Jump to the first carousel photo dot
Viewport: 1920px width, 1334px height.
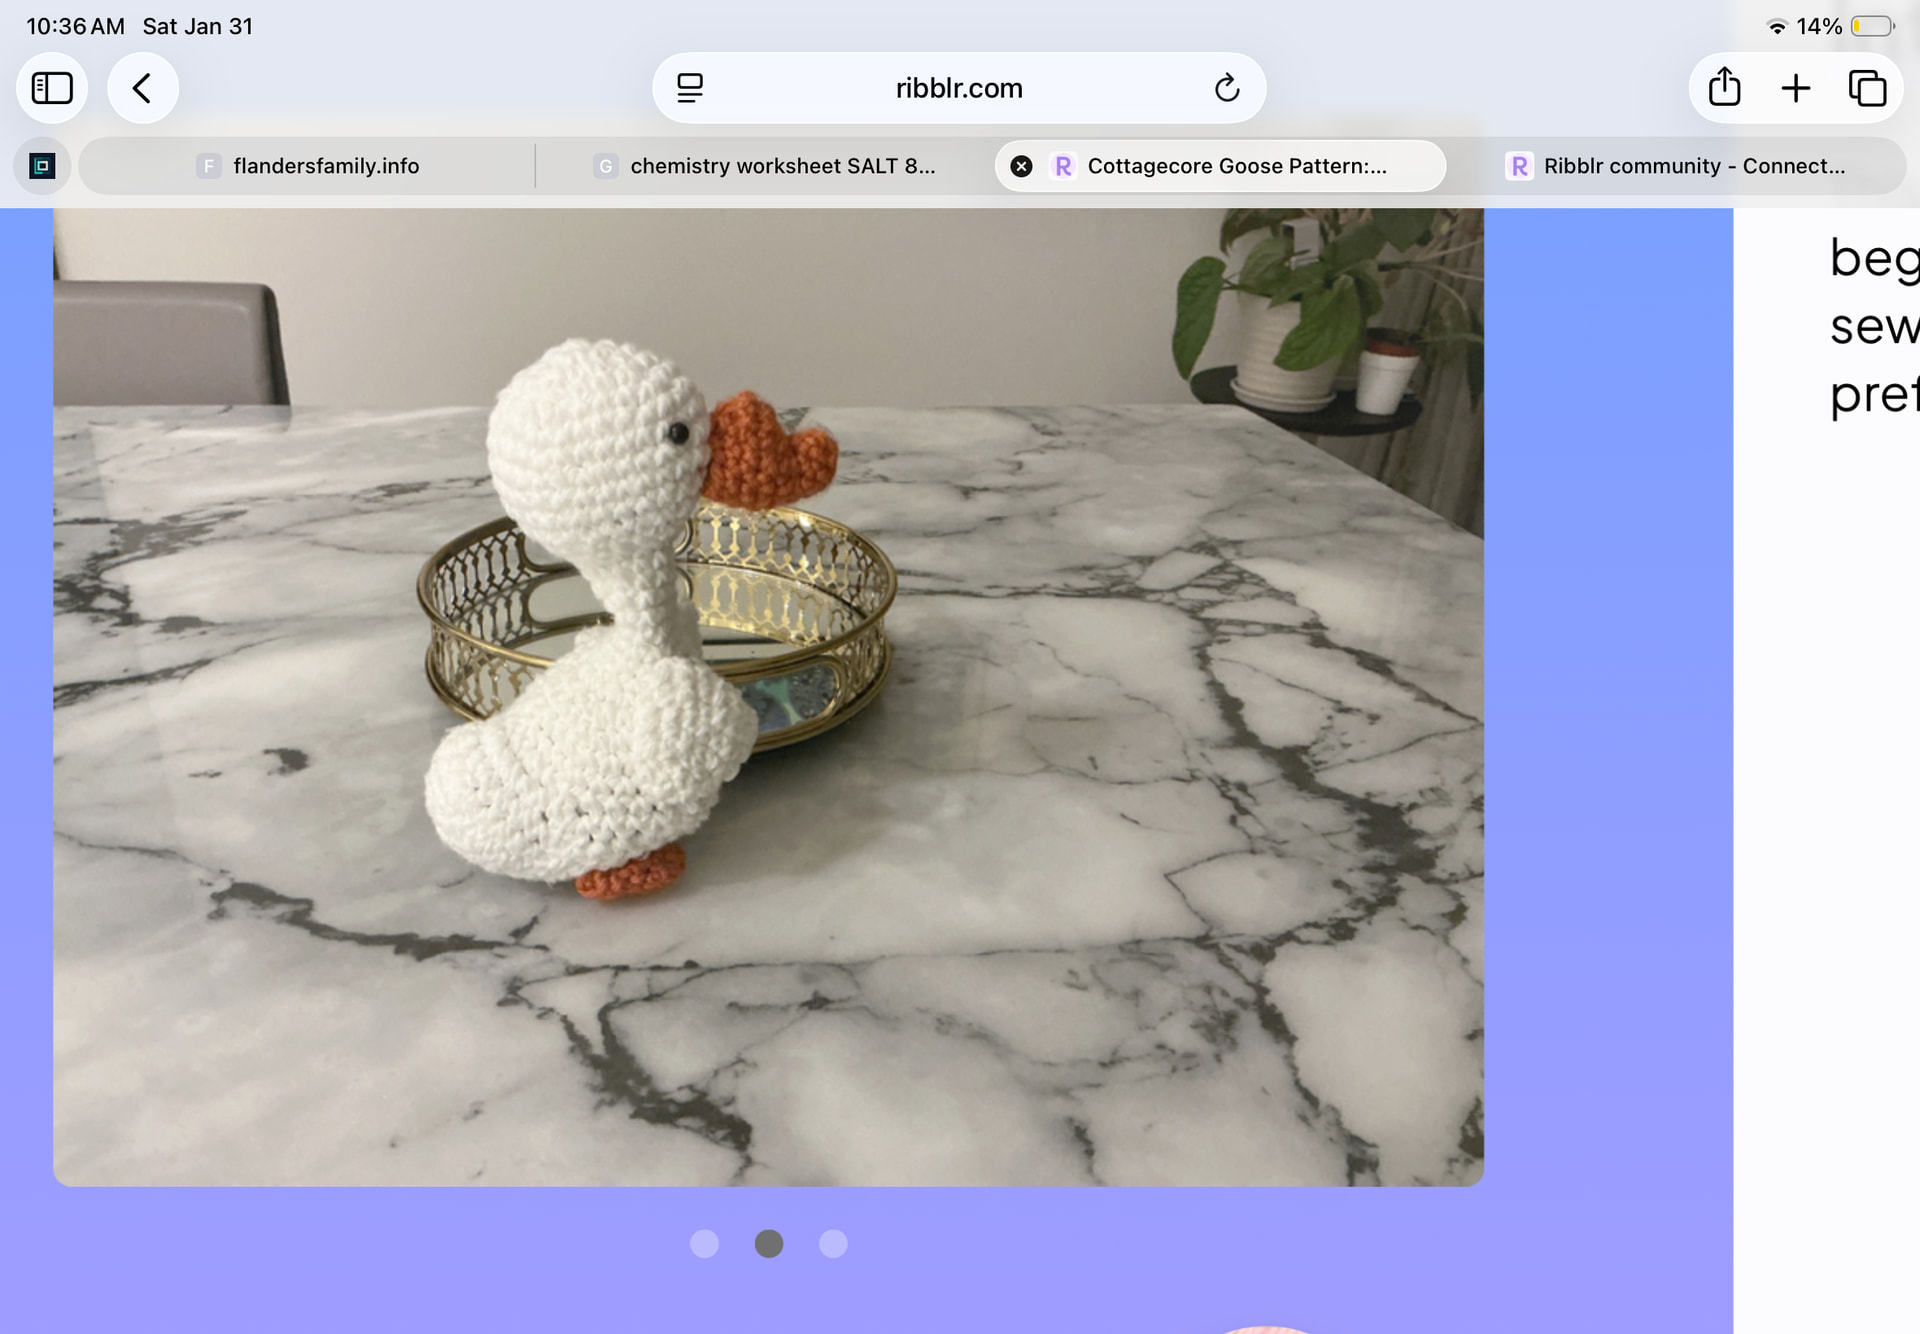click(704, 1243)
